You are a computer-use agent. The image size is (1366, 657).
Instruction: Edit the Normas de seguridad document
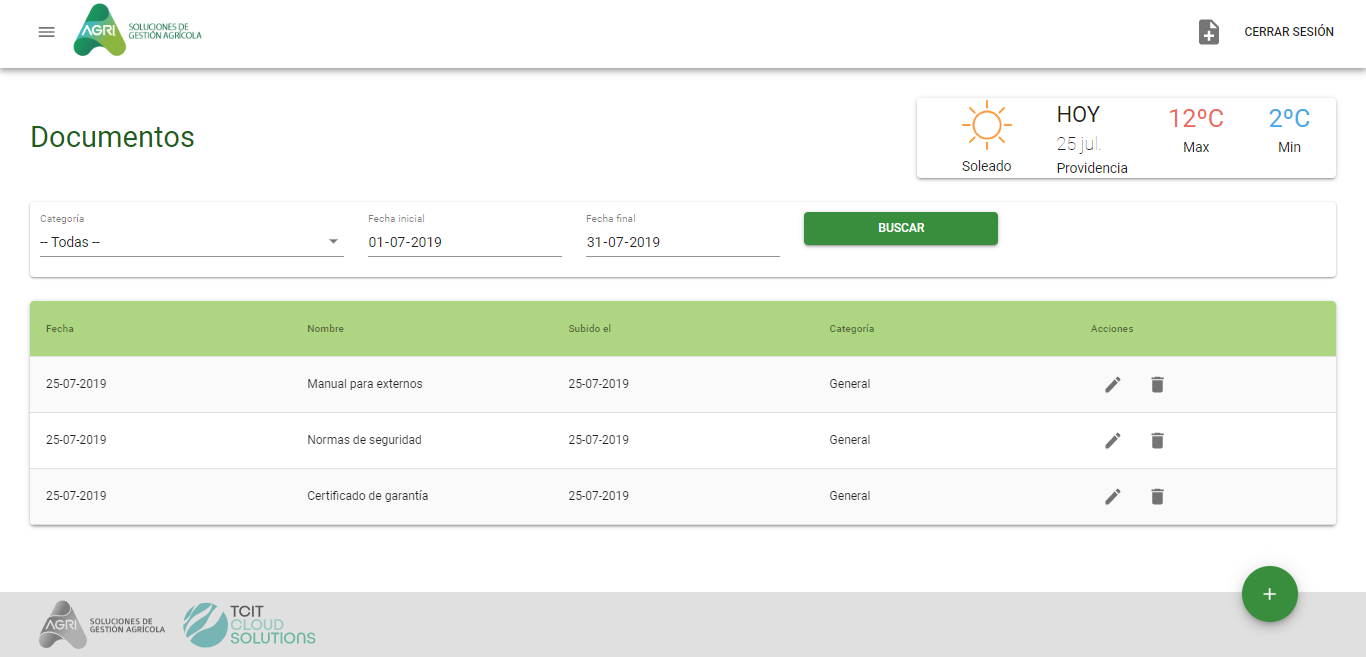[x=1112, y=440]
